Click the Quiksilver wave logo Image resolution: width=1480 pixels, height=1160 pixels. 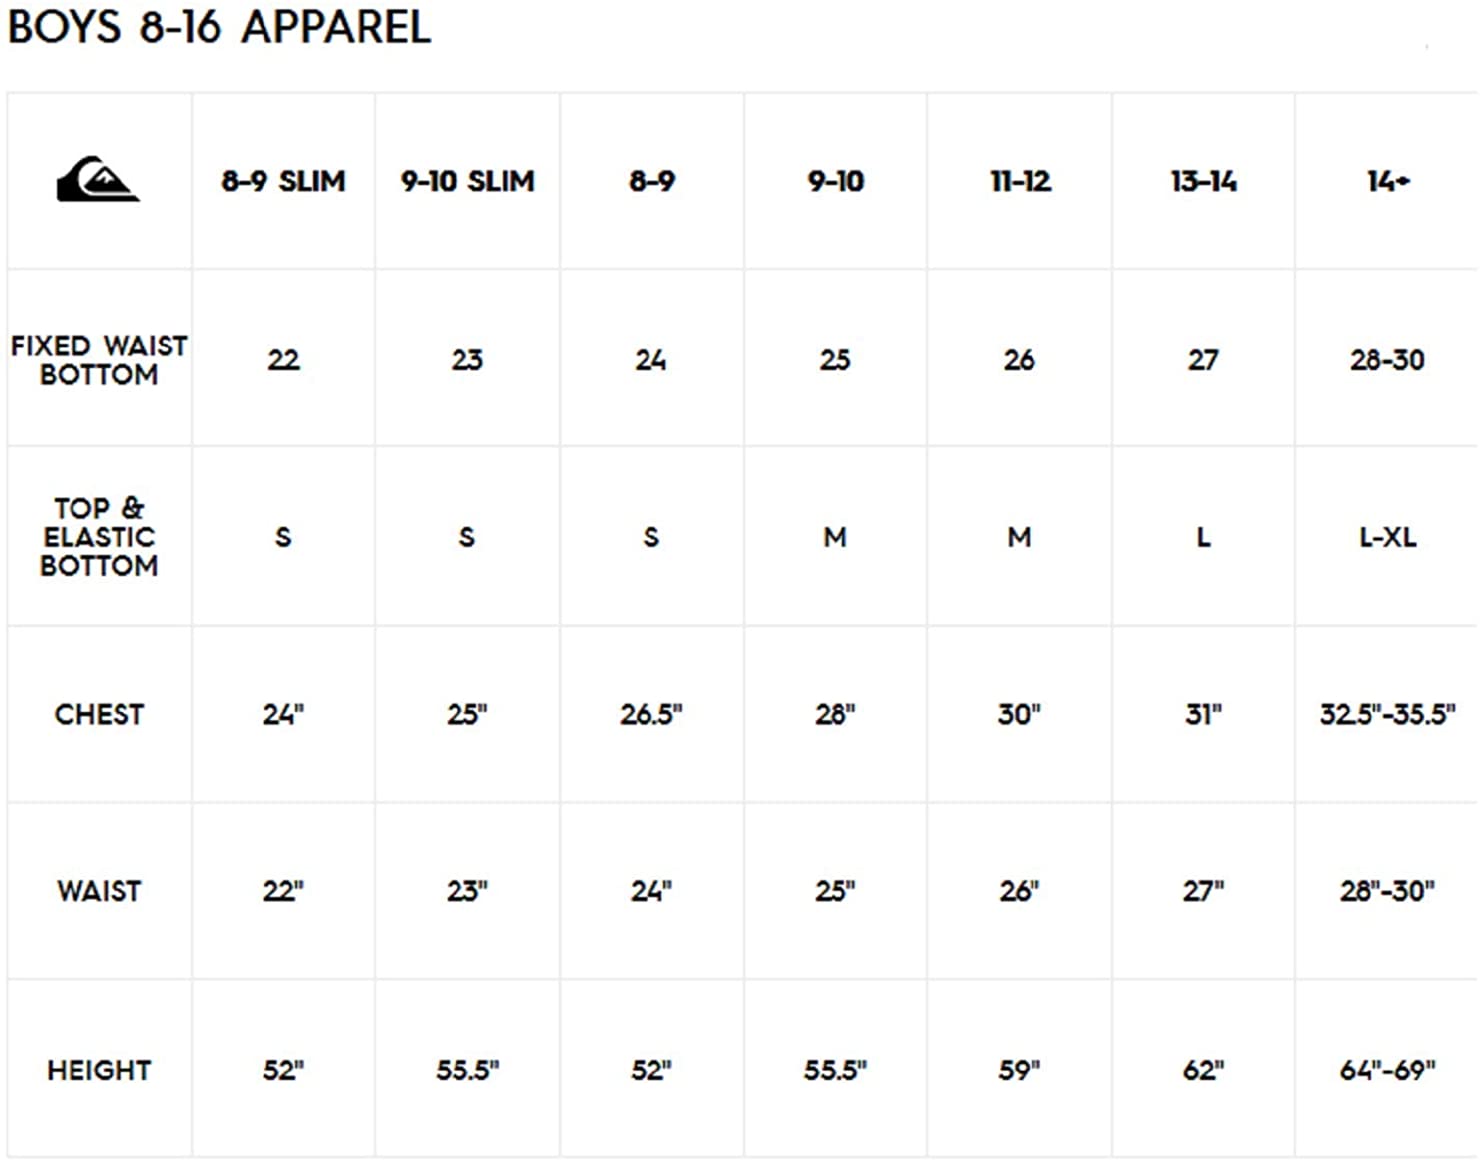pos(98,180)
